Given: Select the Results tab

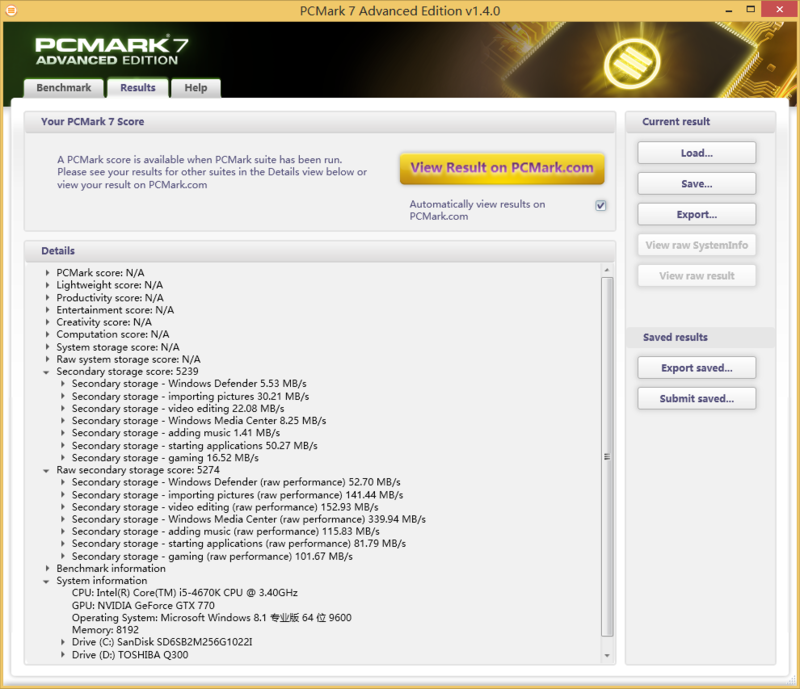Looking at the screenshot, I should 138,88.
